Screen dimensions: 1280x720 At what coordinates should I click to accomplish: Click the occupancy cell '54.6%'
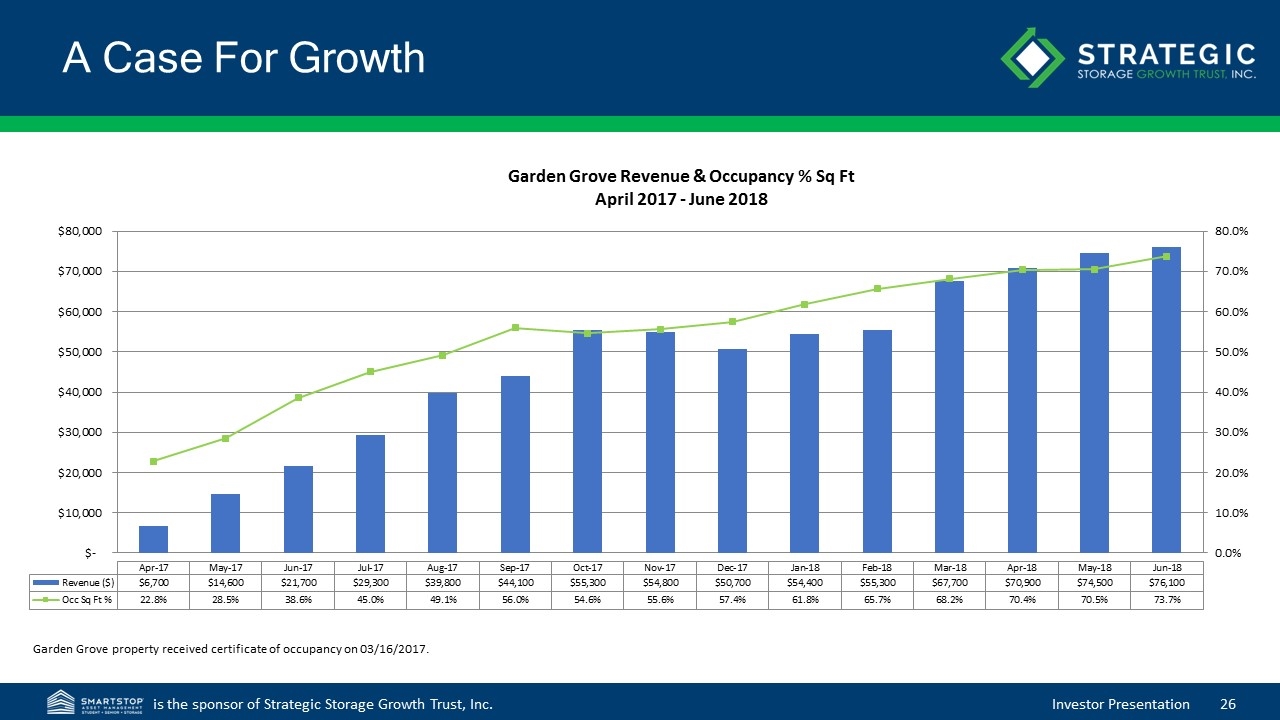[x=587, y=600]
